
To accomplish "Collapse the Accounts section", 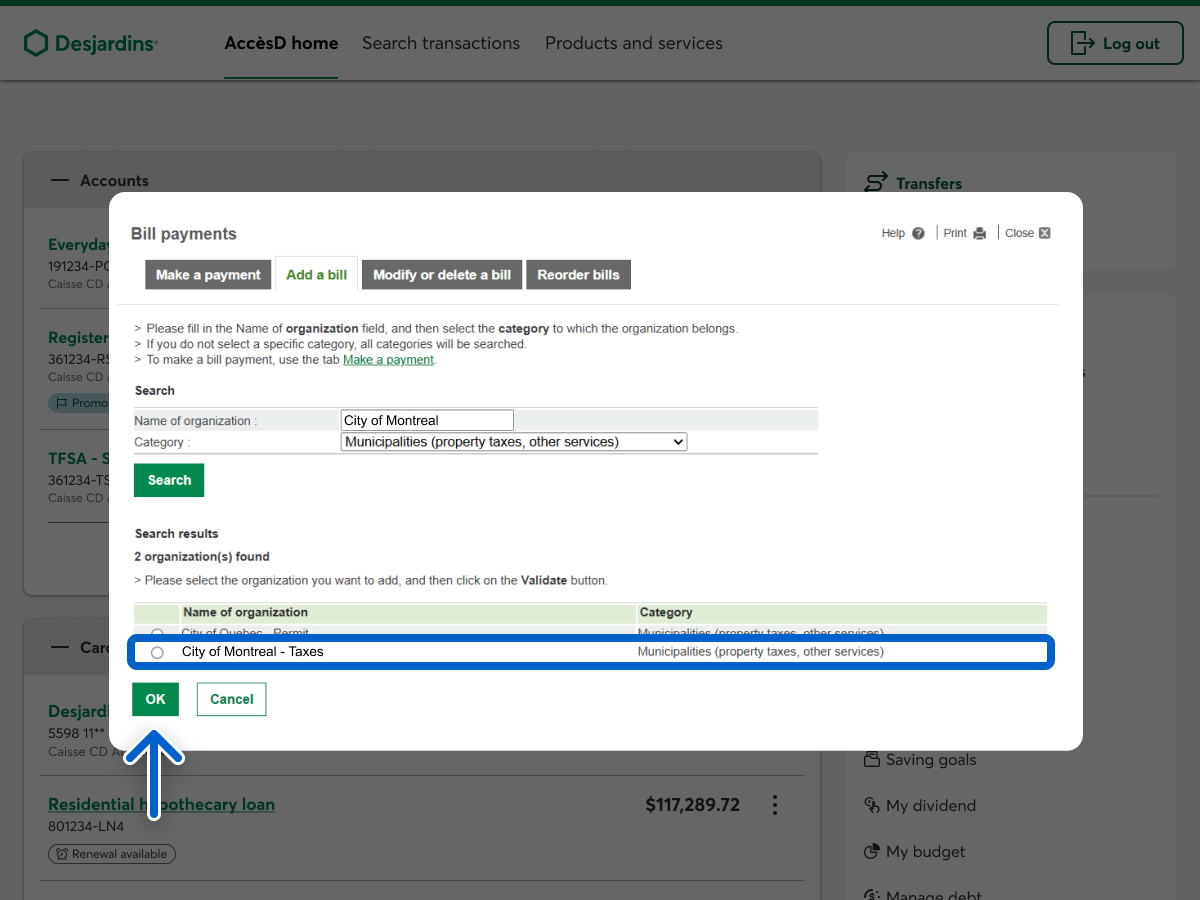I will point(62,181).
